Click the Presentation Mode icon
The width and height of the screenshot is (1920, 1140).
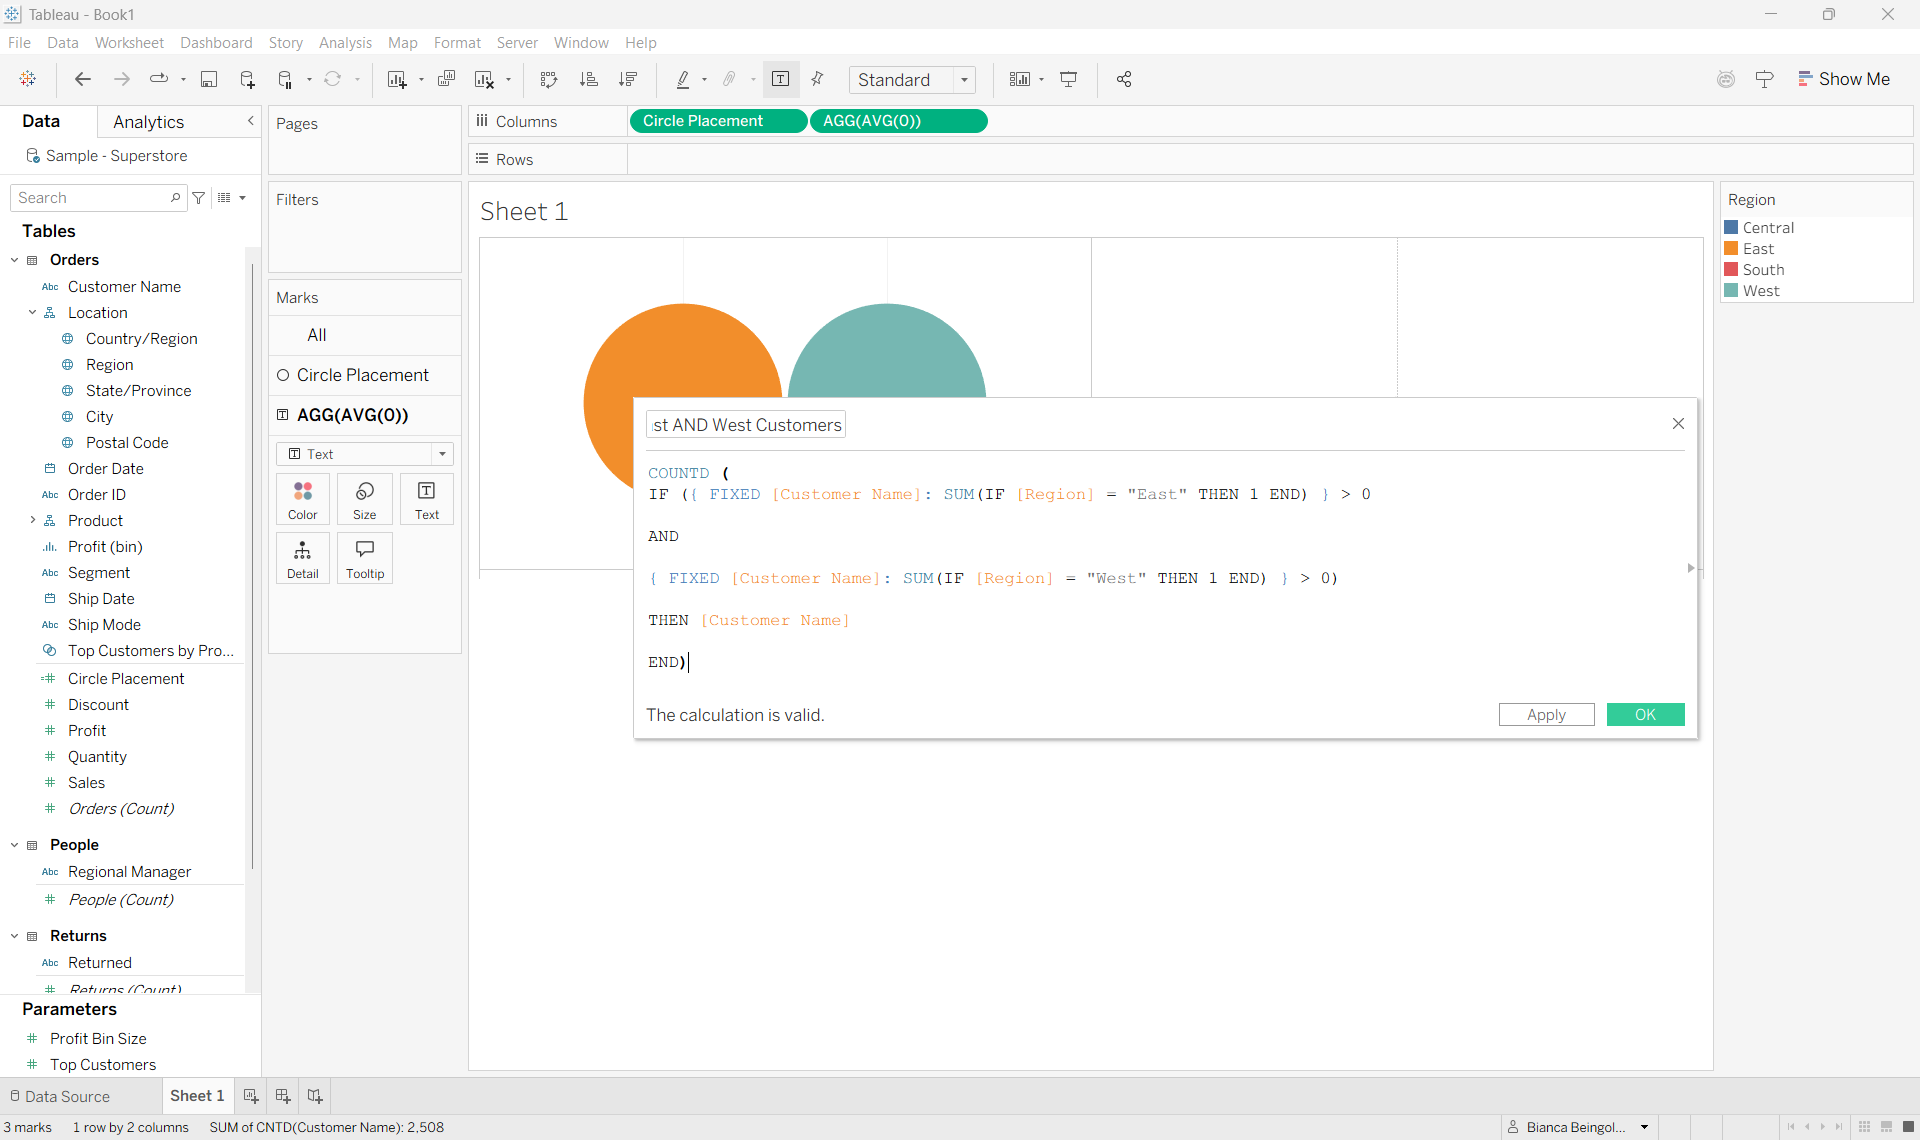(x=1069, y=79)
